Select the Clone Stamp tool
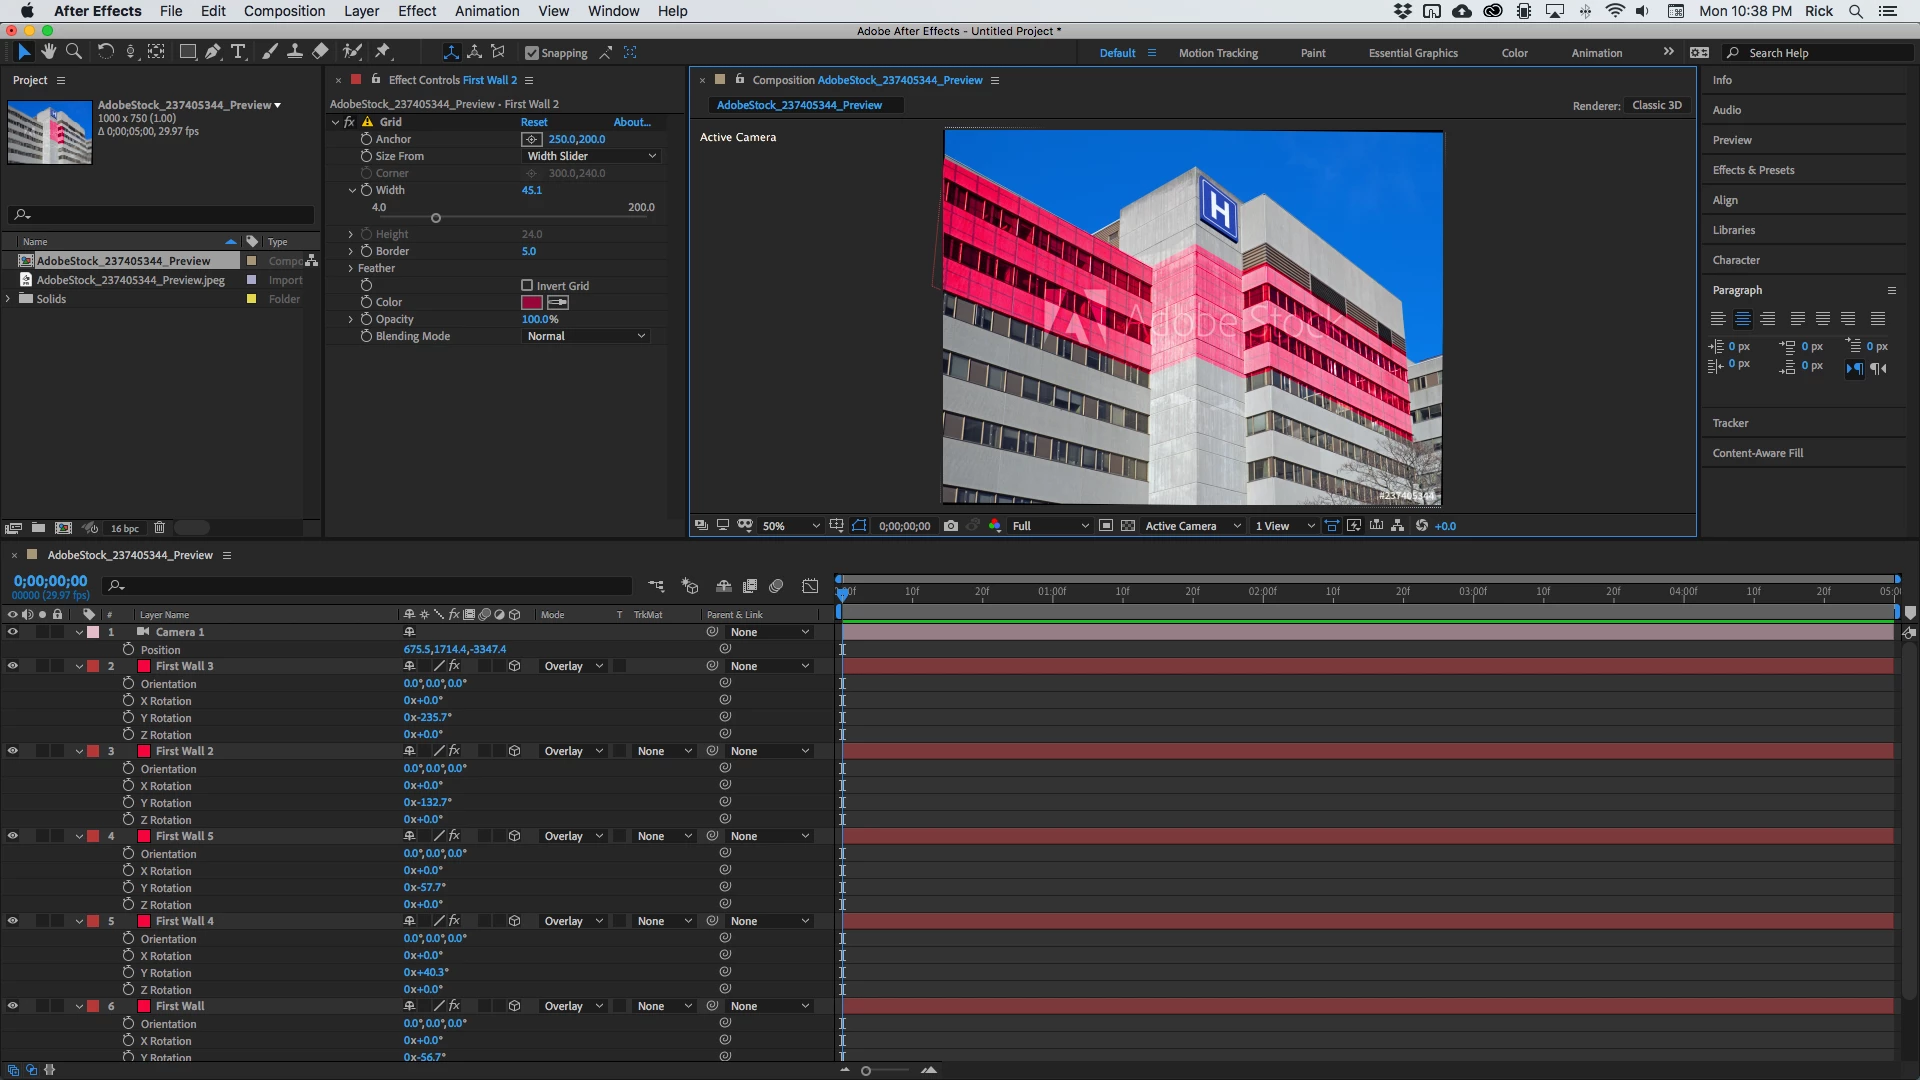 (295, 52)
